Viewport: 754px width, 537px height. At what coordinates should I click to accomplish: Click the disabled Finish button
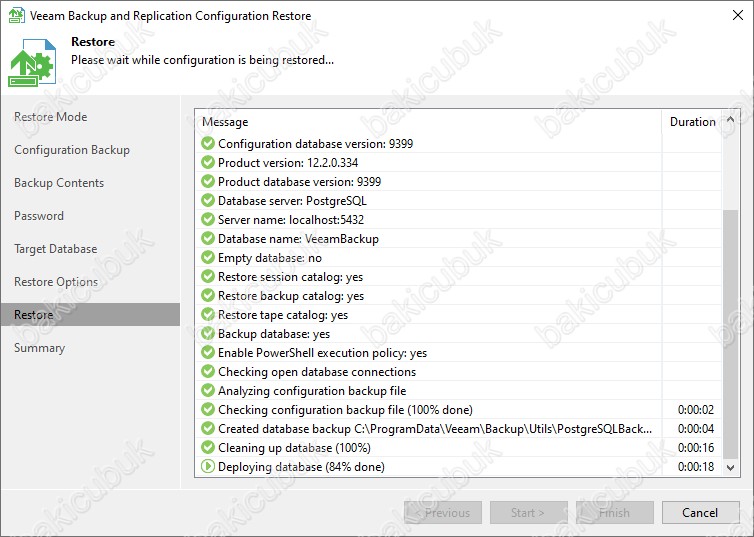[615, 512]
